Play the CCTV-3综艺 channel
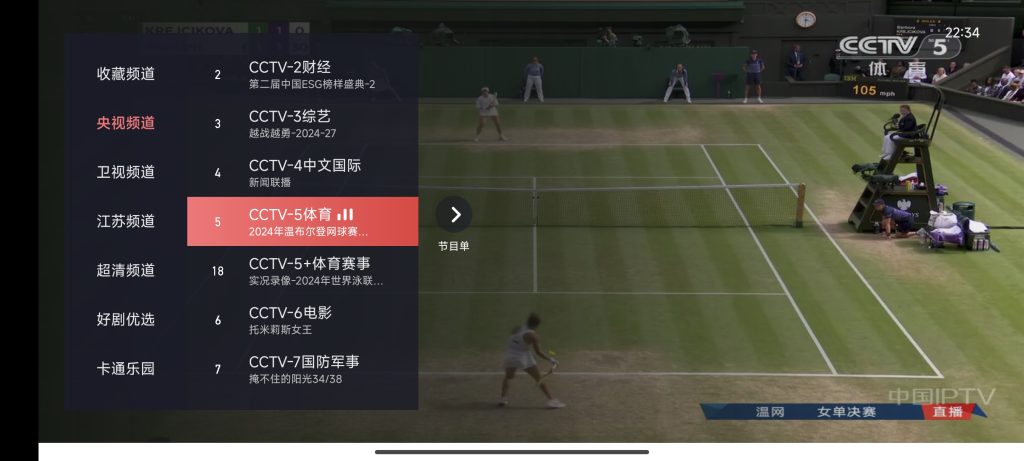Screen dimensions: 1024x461 302,123
